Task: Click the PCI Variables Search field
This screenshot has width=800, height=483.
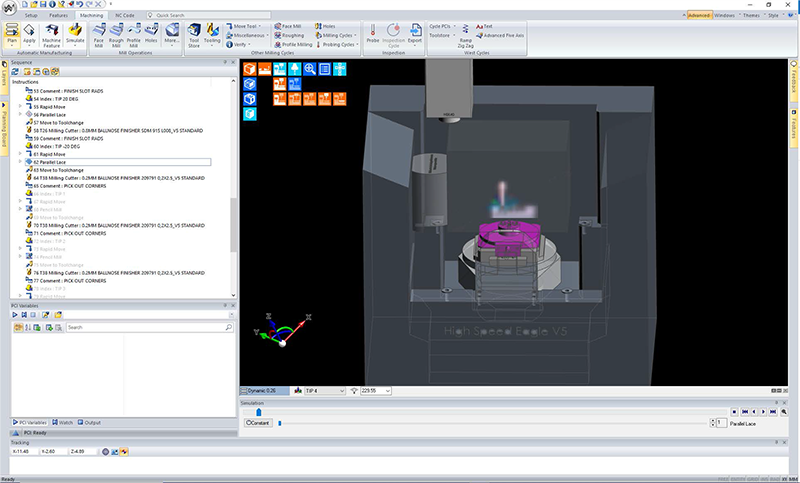Action: 149,327
